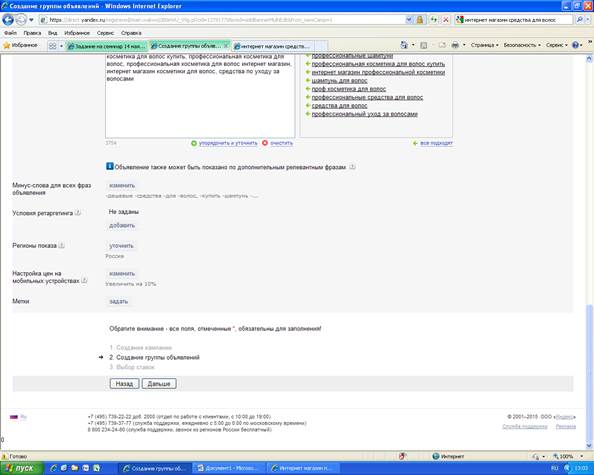The height and width of the screenshot is (475, 594).
Task: Open info icon next to additional relevant phrases
Action: (x=352, y=167)
